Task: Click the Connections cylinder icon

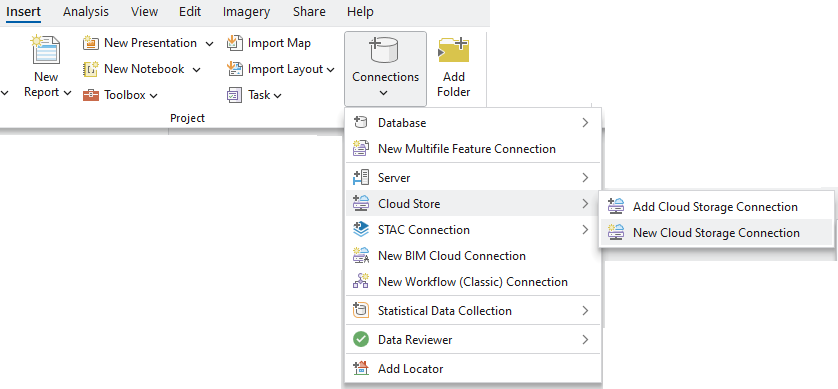Action: point(385,51)
